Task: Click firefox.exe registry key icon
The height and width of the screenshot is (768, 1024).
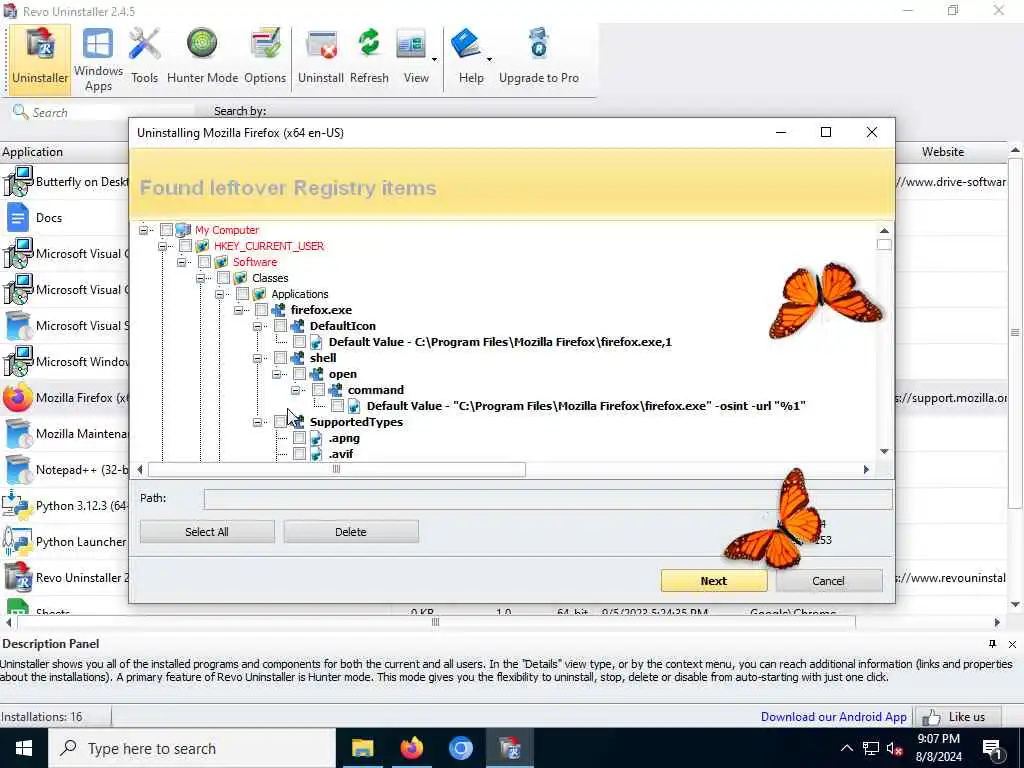Action: (278, 310)
